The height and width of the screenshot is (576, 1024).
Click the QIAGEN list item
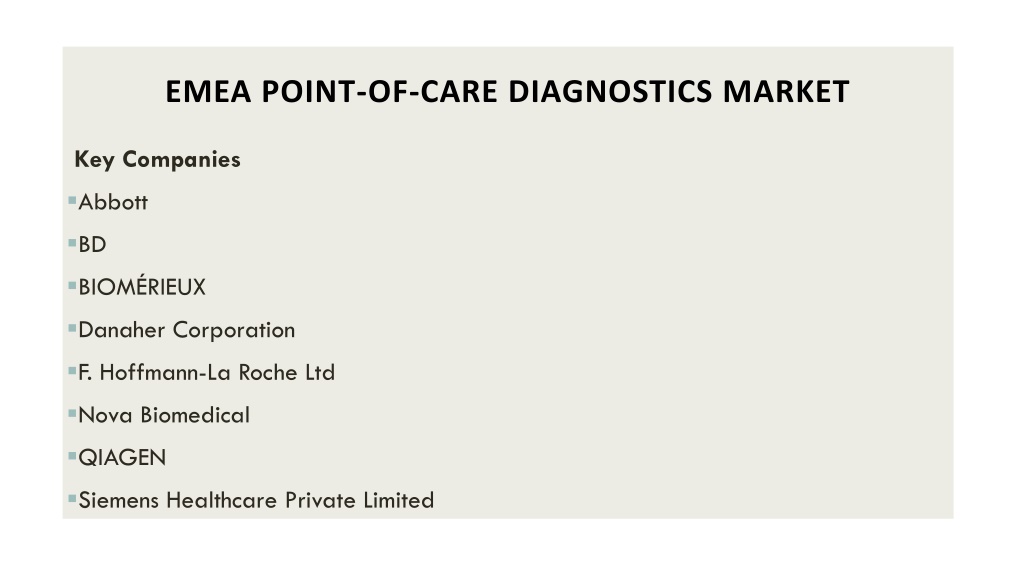[122, 458]
